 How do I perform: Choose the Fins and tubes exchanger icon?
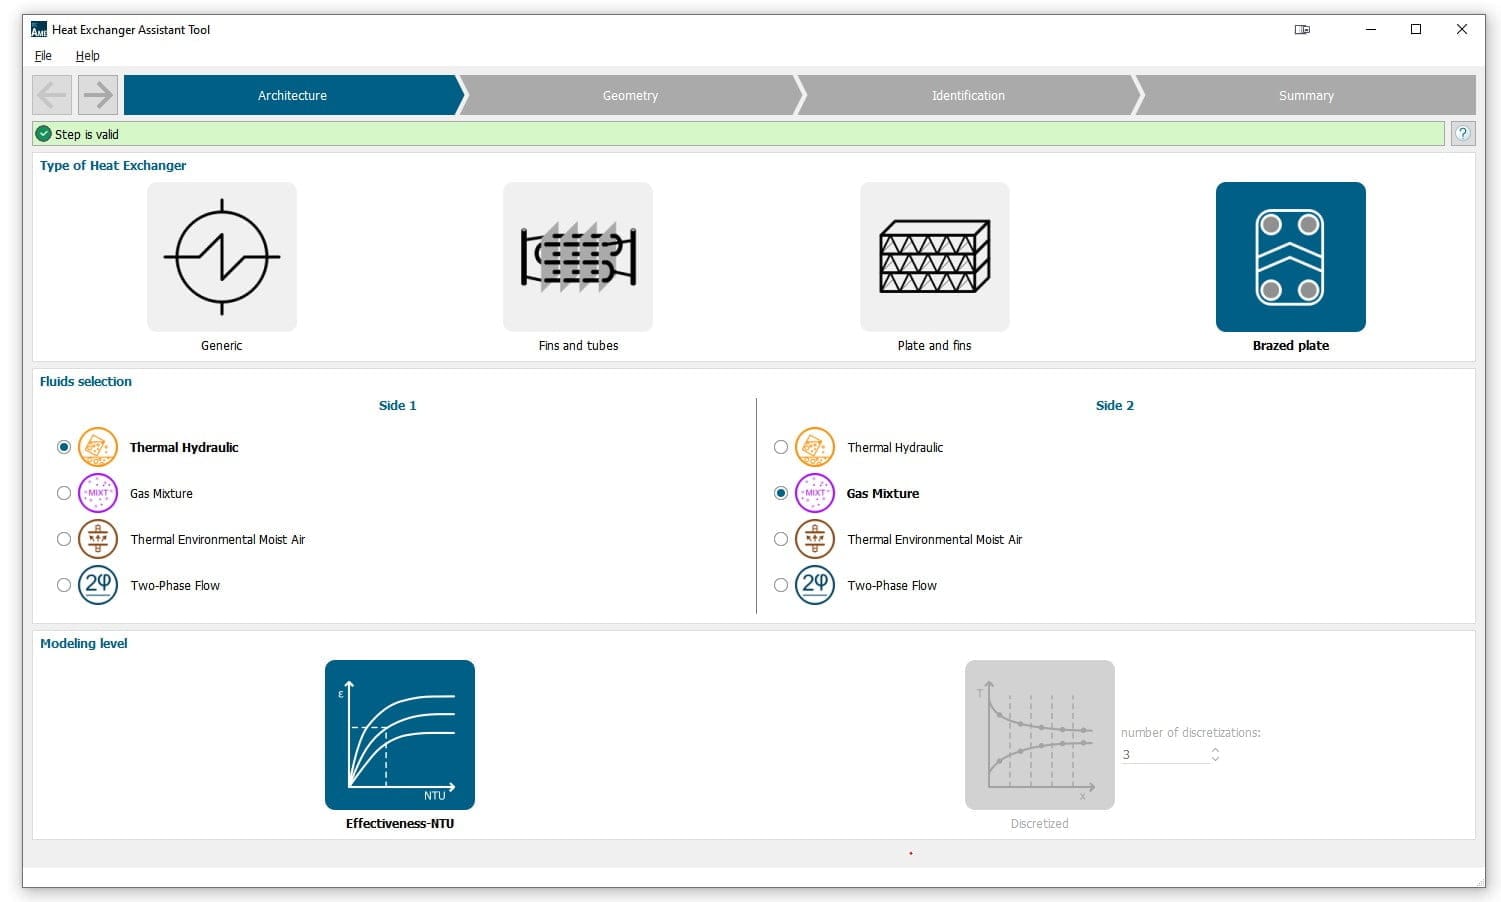coord(578,256)
